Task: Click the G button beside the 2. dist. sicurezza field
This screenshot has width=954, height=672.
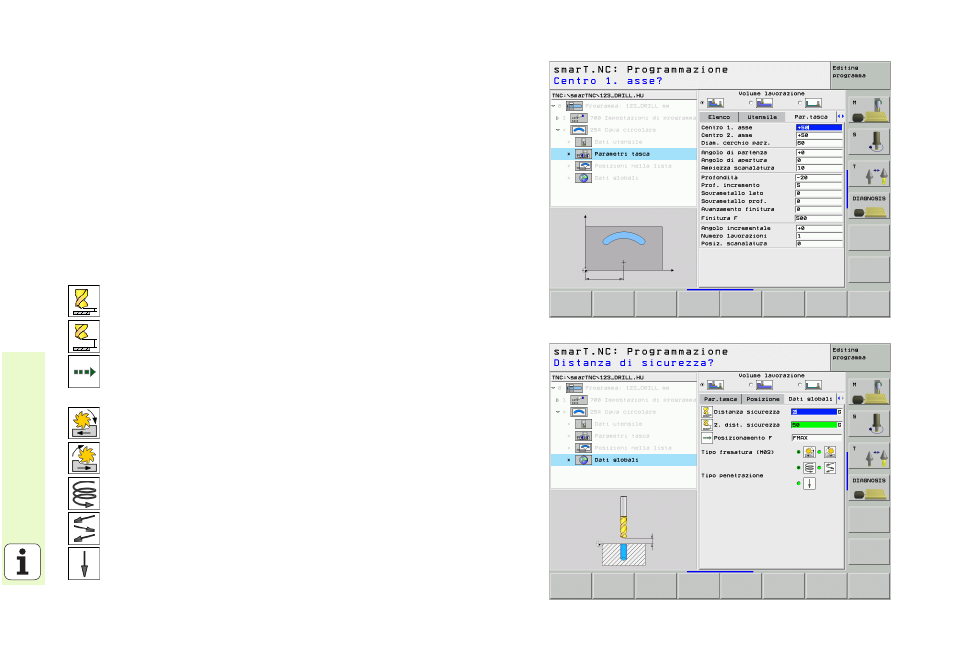Action: [839, 424]
